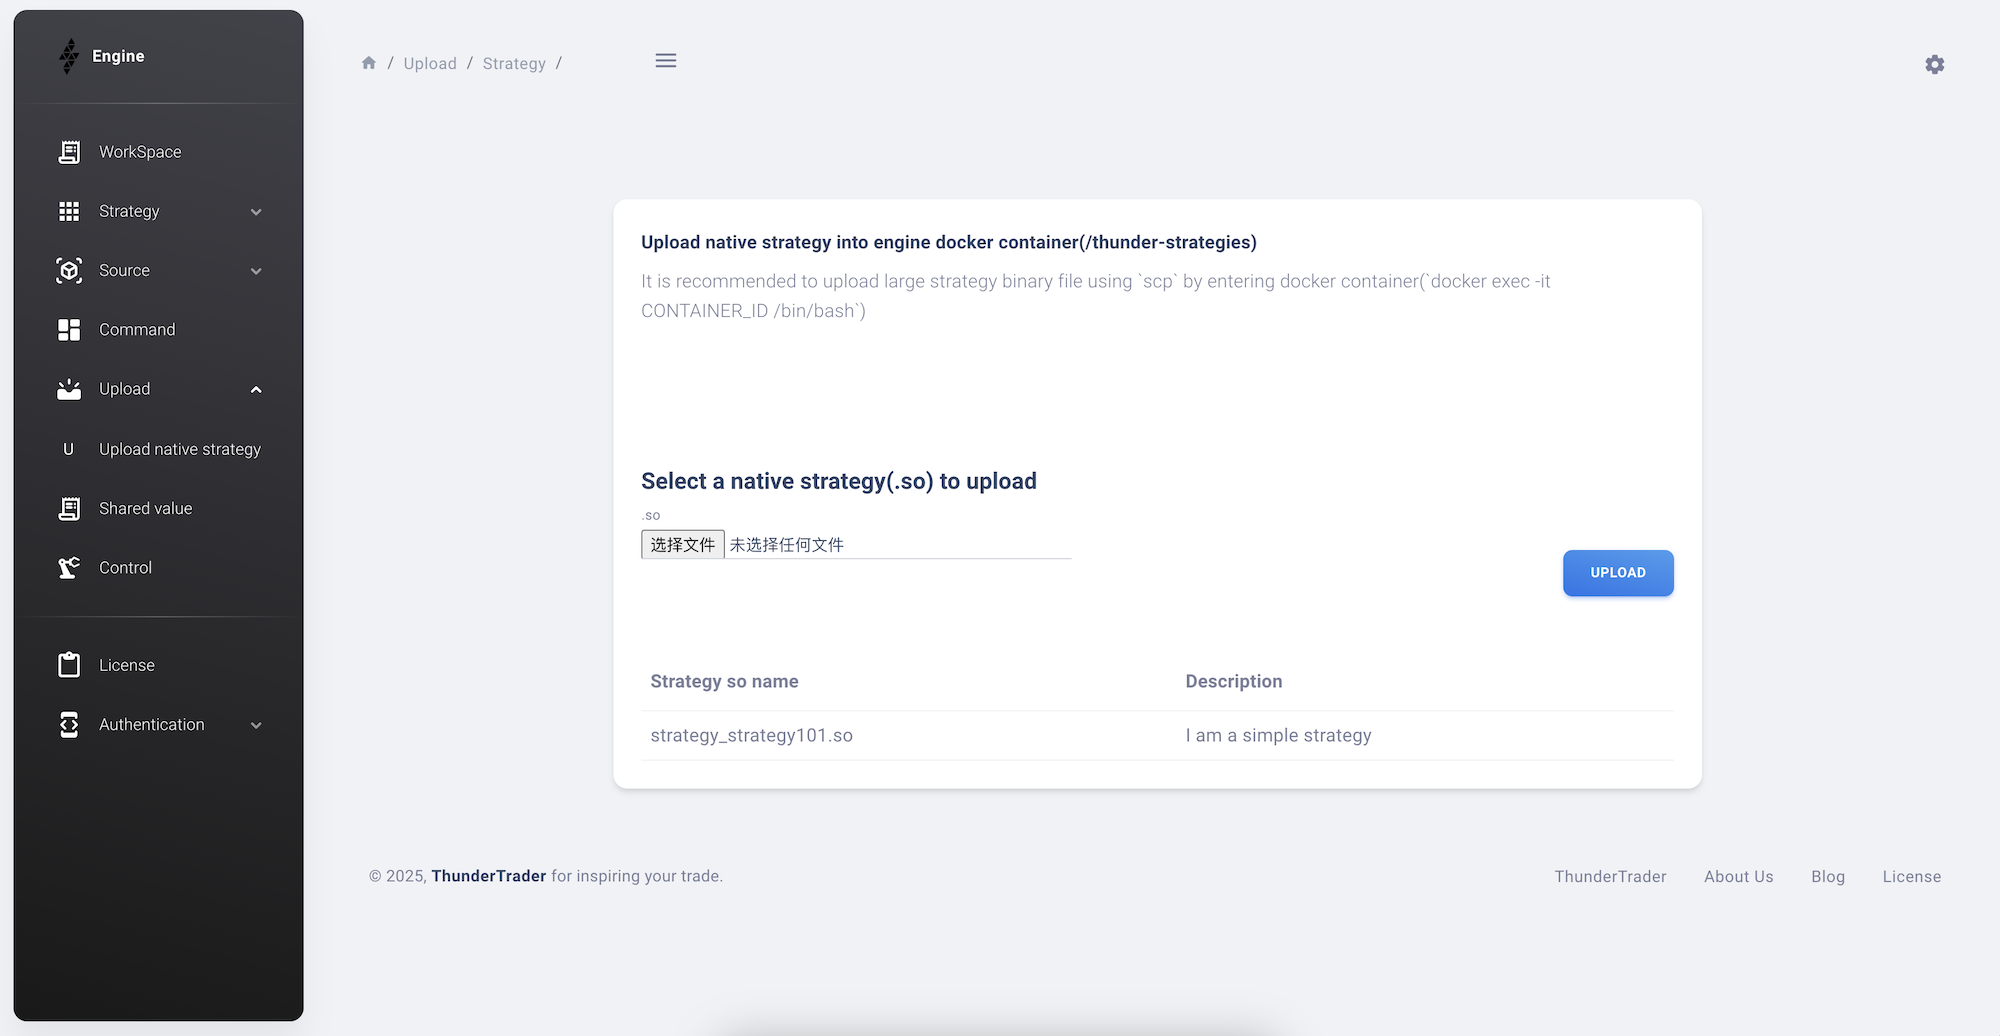Click the Upload breadcrumb link

(430, 64)
